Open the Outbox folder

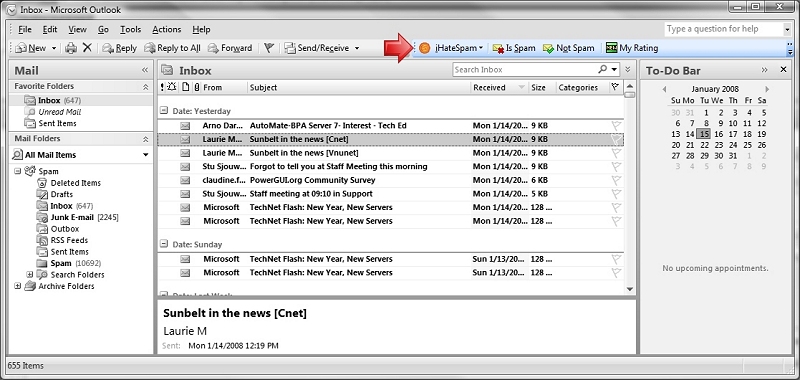(59, 229)
